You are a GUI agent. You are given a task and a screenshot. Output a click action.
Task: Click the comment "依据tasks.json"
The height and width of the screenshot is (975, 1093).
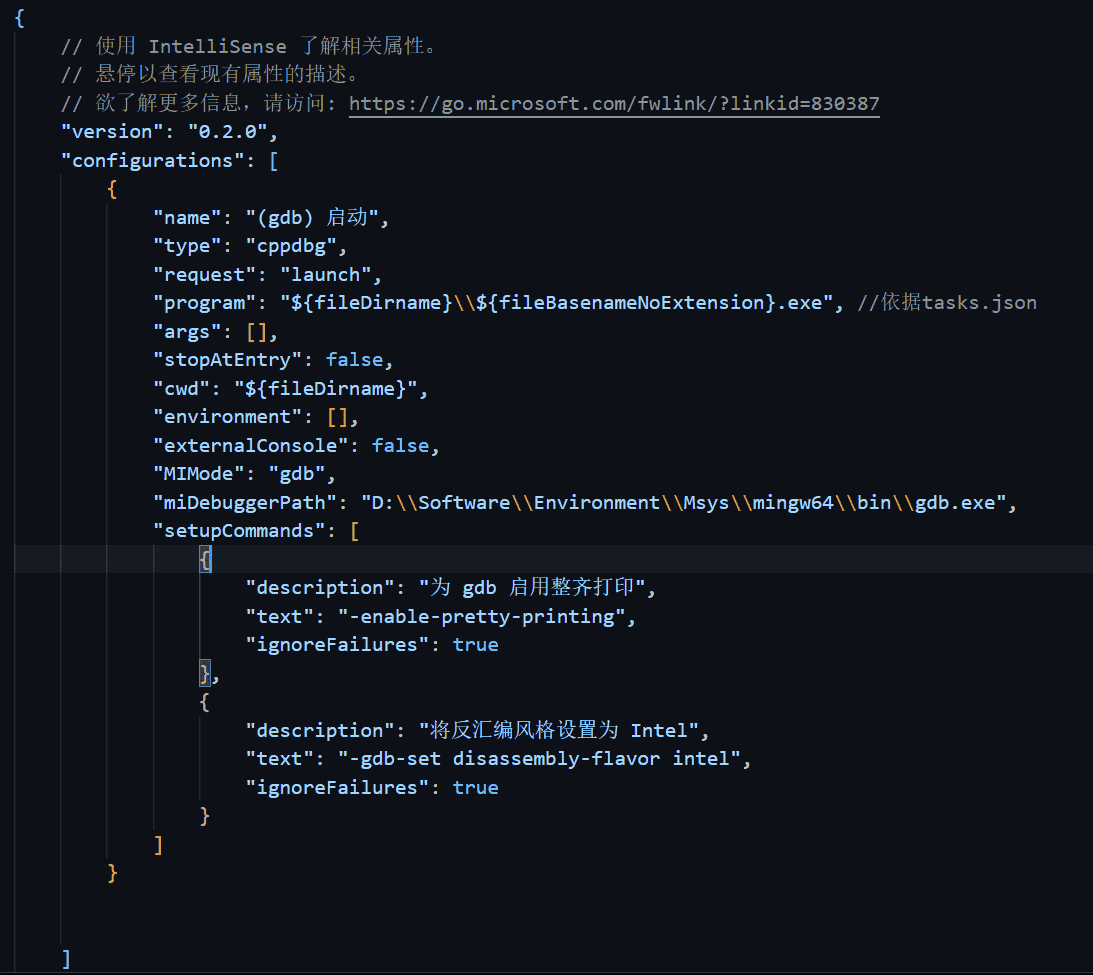pyautogui.click(x=944, y=302)
